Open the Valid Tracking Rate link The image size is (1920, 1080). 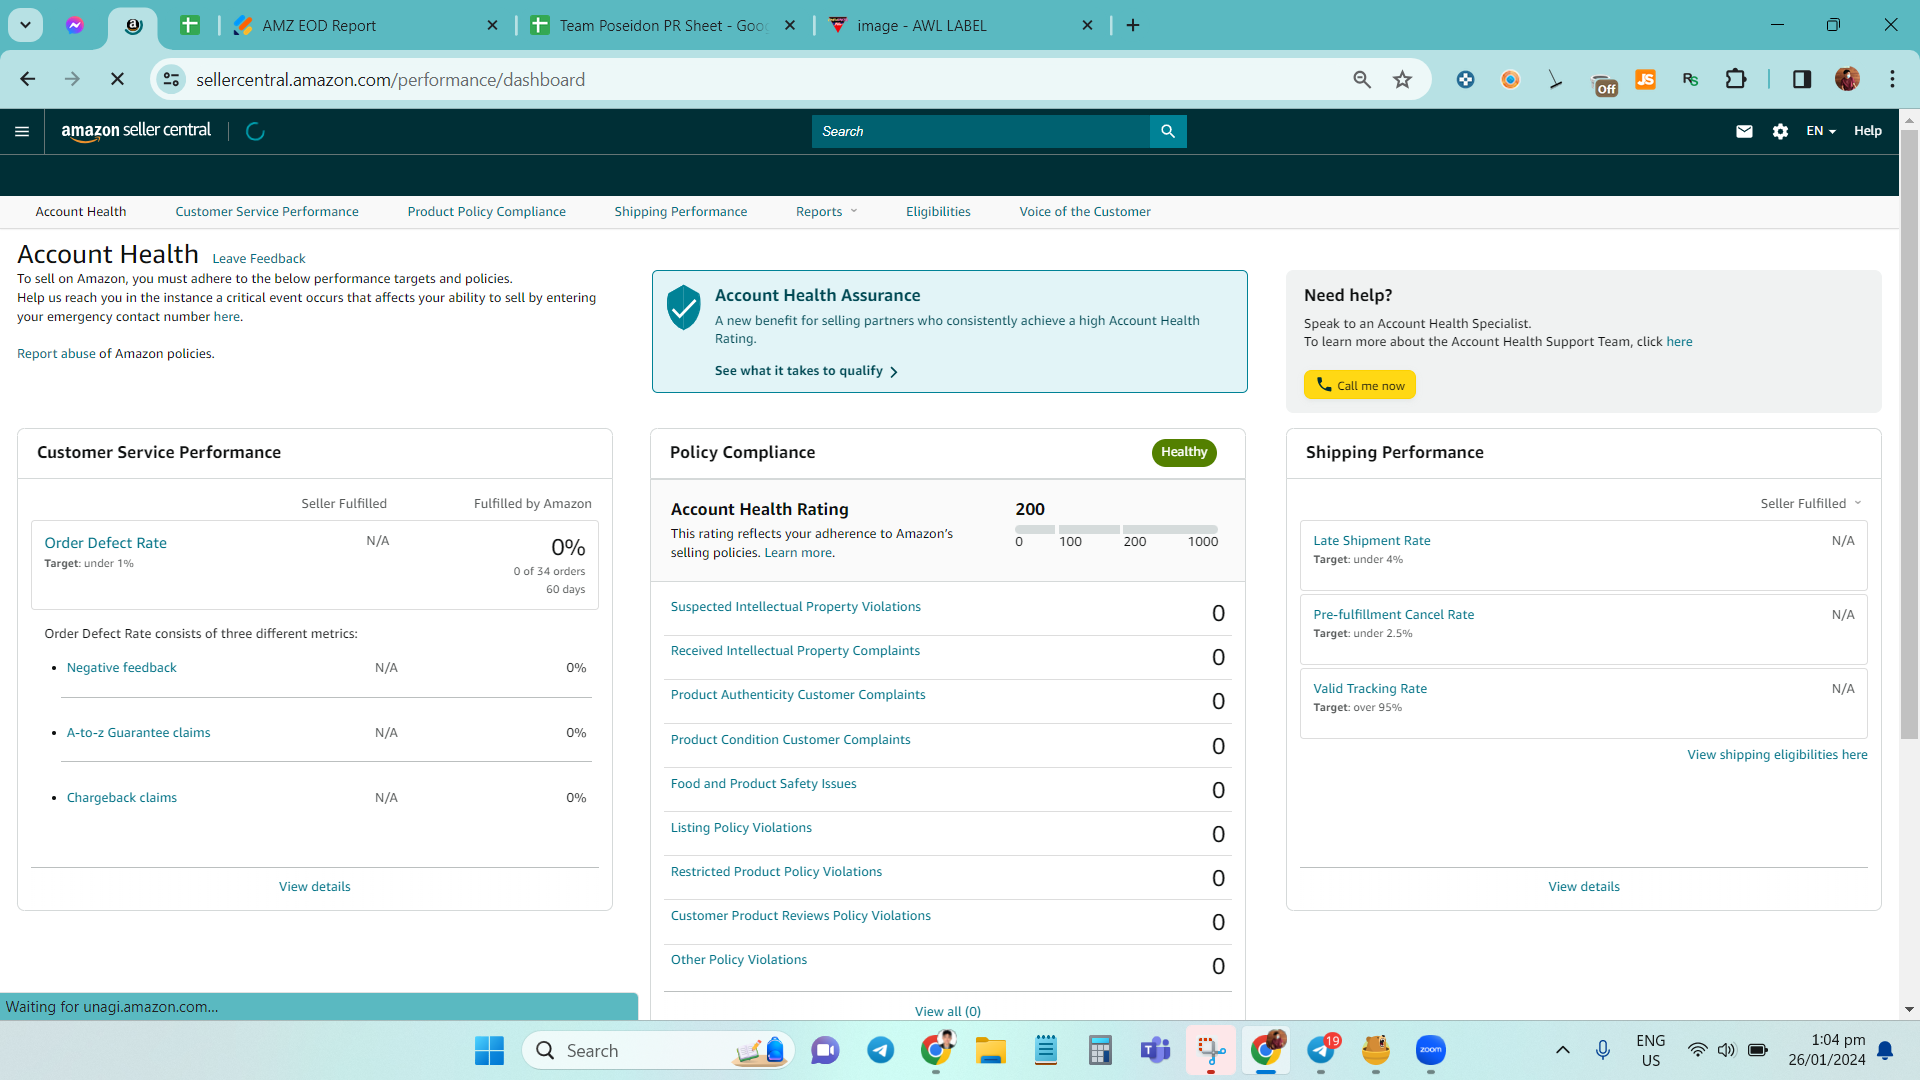1370,688
